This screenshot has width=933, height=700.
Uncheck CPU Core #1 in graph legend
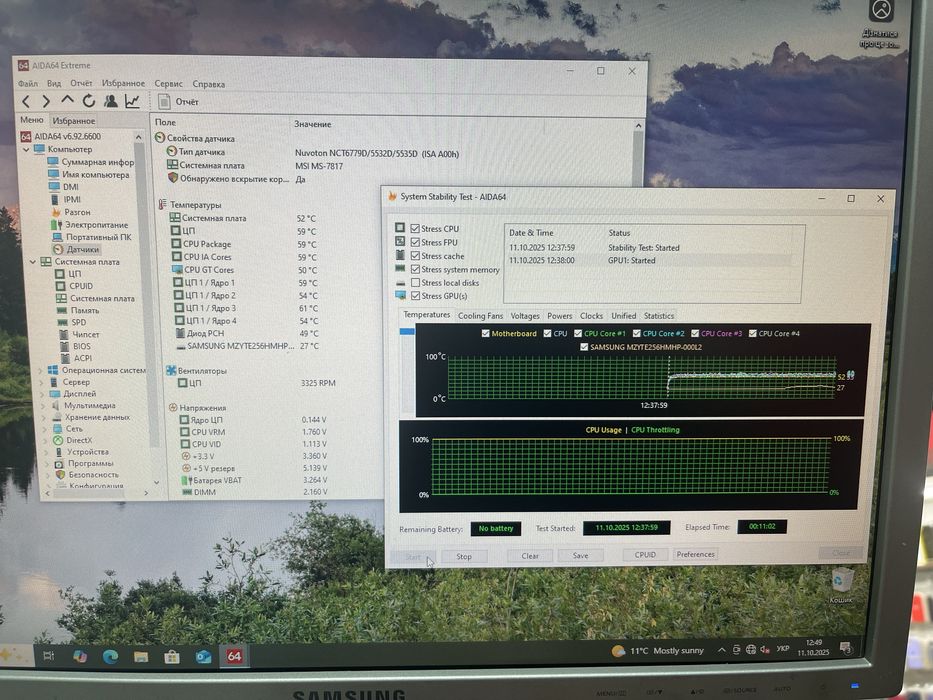coord(578,333)
